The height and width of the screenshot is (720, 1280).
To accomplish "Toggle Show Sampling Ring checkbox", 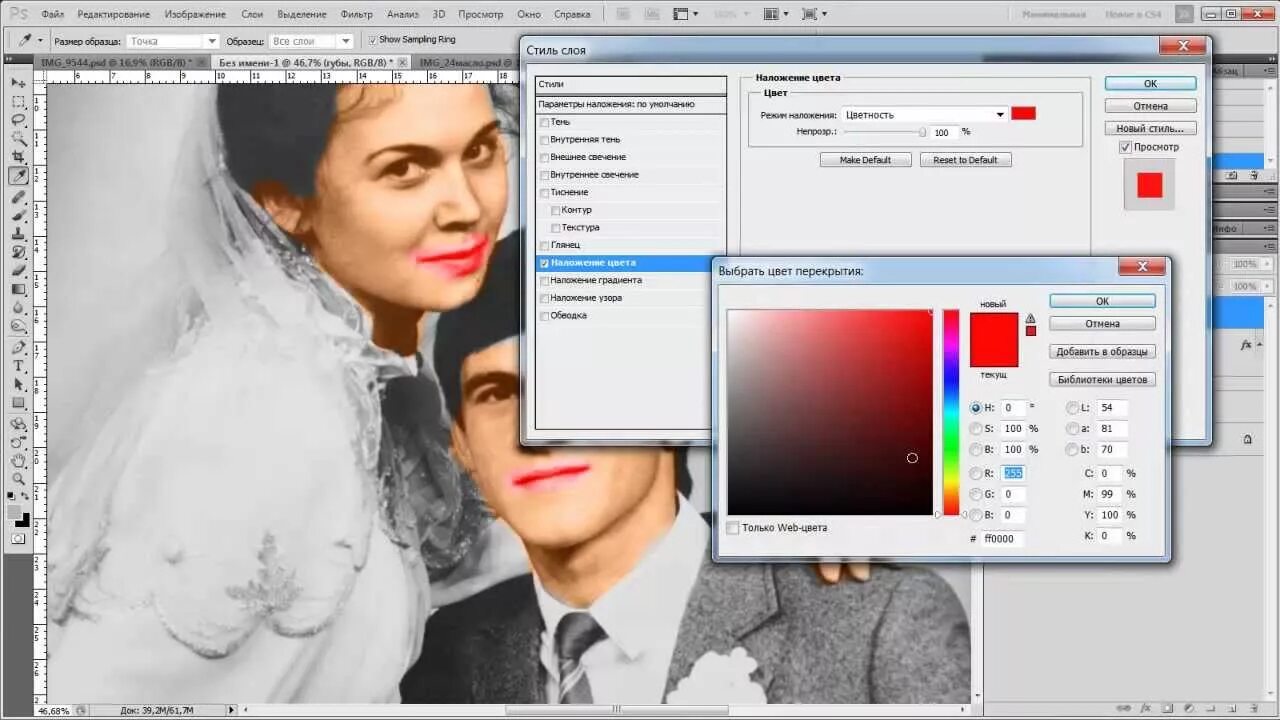I will tap(373, 40).
